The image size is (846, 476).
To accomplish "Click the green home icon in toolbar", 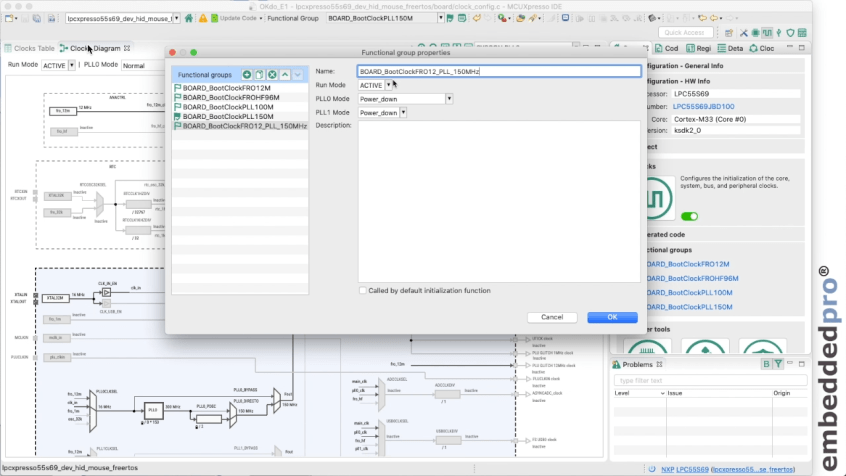I will (x=190, y=18).
